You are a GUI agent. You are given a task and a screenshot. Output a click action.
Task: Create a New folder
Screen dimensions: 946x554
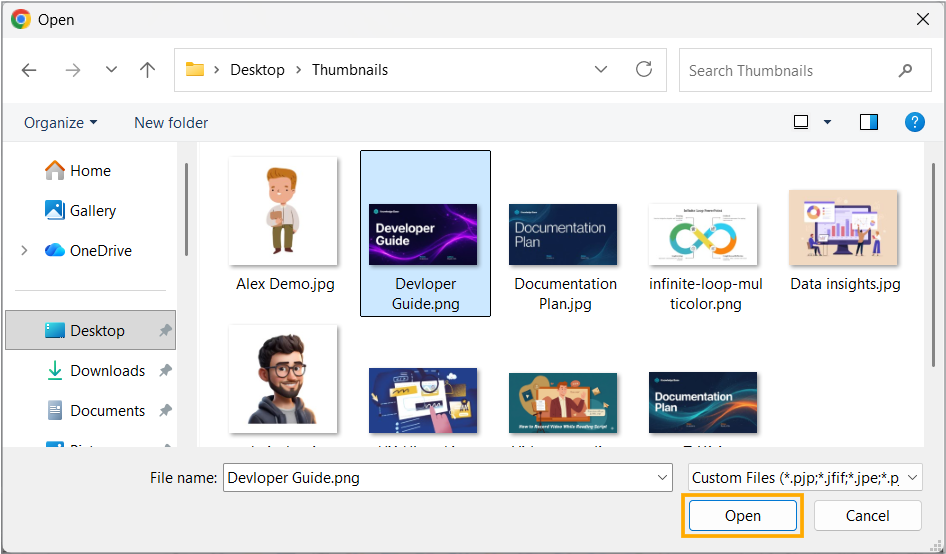(x=171, y=123)
